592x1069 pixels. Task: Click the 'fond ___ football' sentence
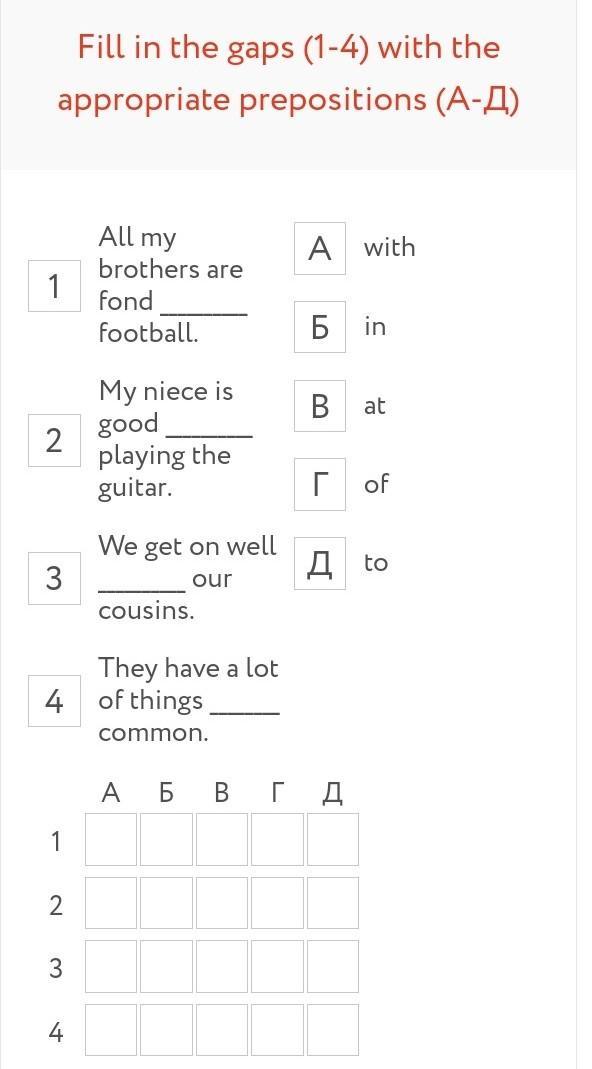(173, 286)
